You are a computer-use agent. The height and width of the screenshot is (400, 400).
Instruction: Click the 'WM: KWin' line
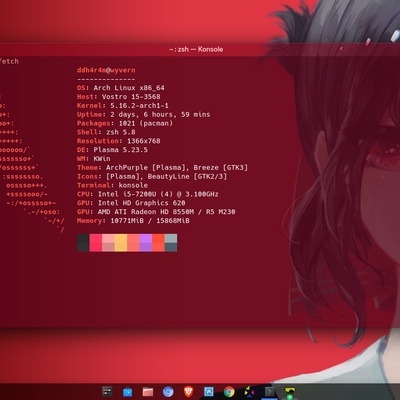94,159
